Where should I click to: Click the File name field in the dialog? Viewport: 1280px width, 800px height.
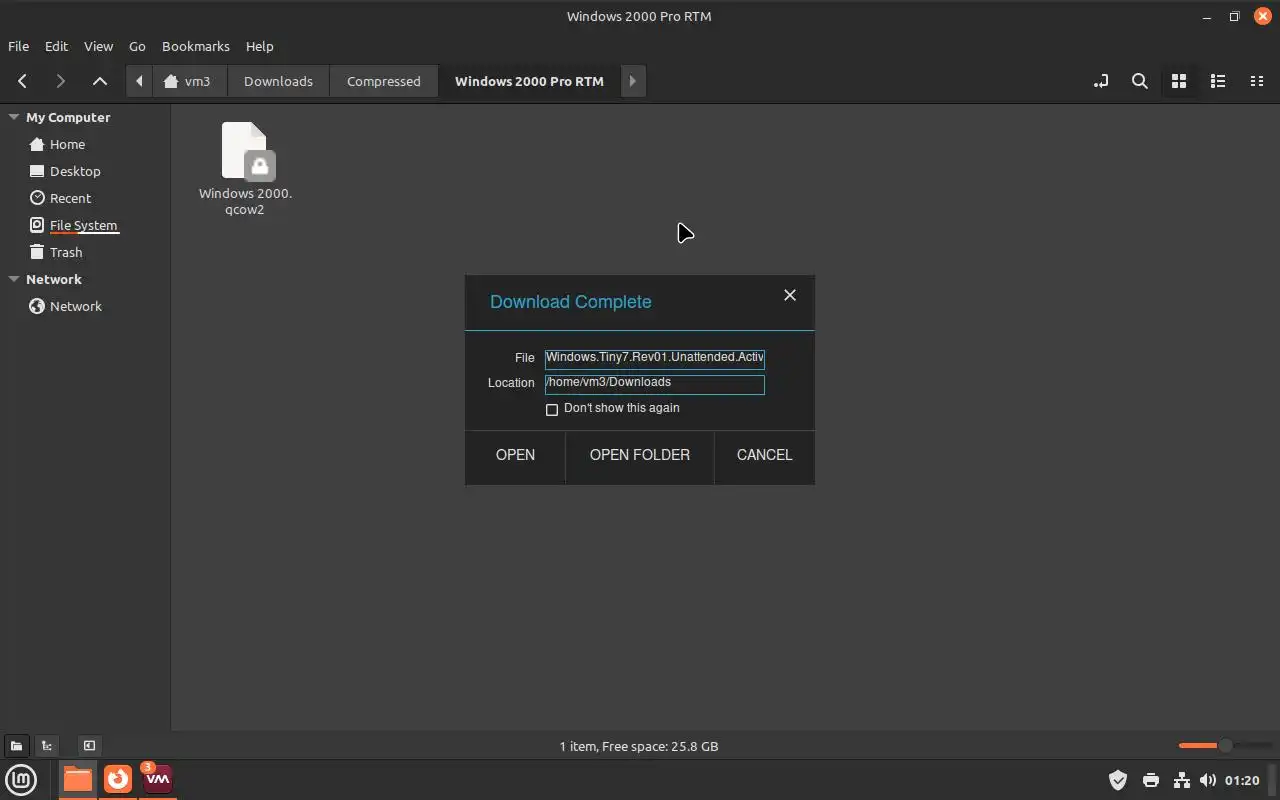pos(655,358)
